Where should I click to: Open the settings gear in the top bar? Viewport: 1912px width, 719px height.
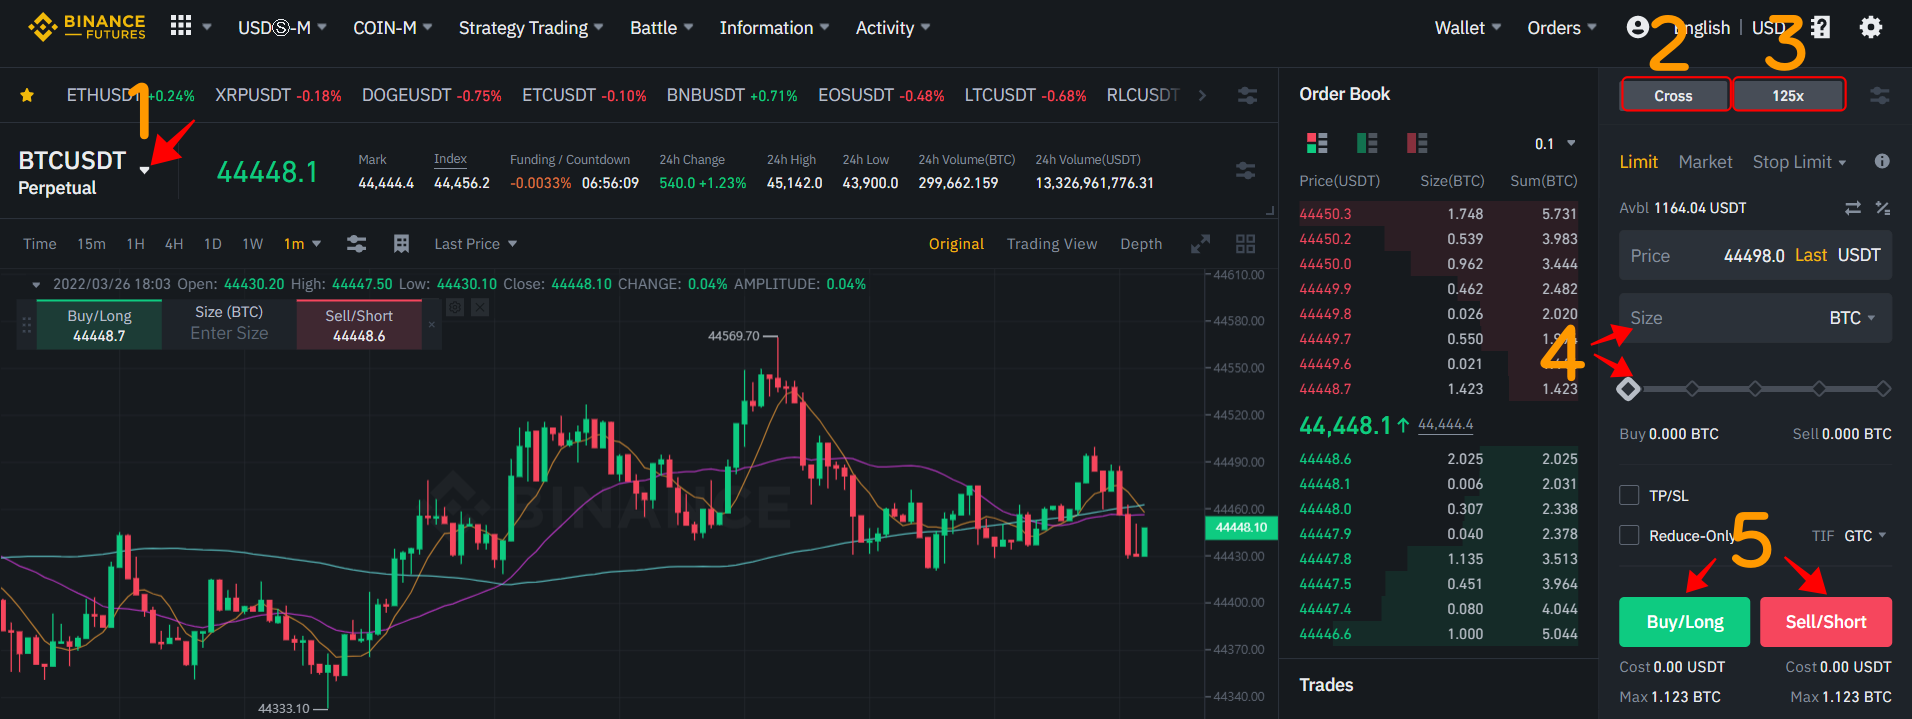(x=1870, y=27)
